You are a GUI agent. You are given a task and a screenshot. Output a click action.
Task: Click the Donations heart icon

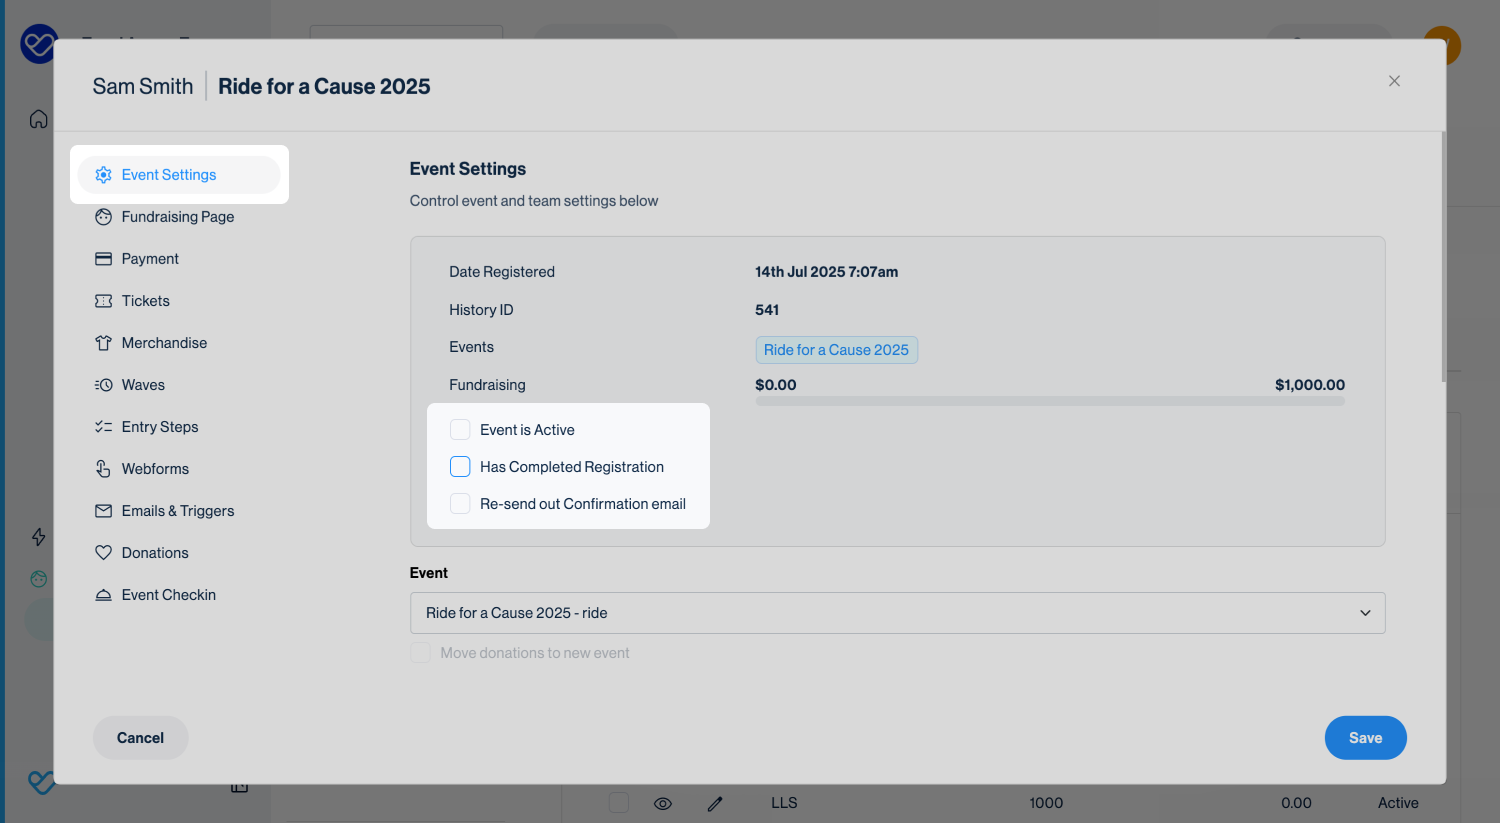pos(103,553)
